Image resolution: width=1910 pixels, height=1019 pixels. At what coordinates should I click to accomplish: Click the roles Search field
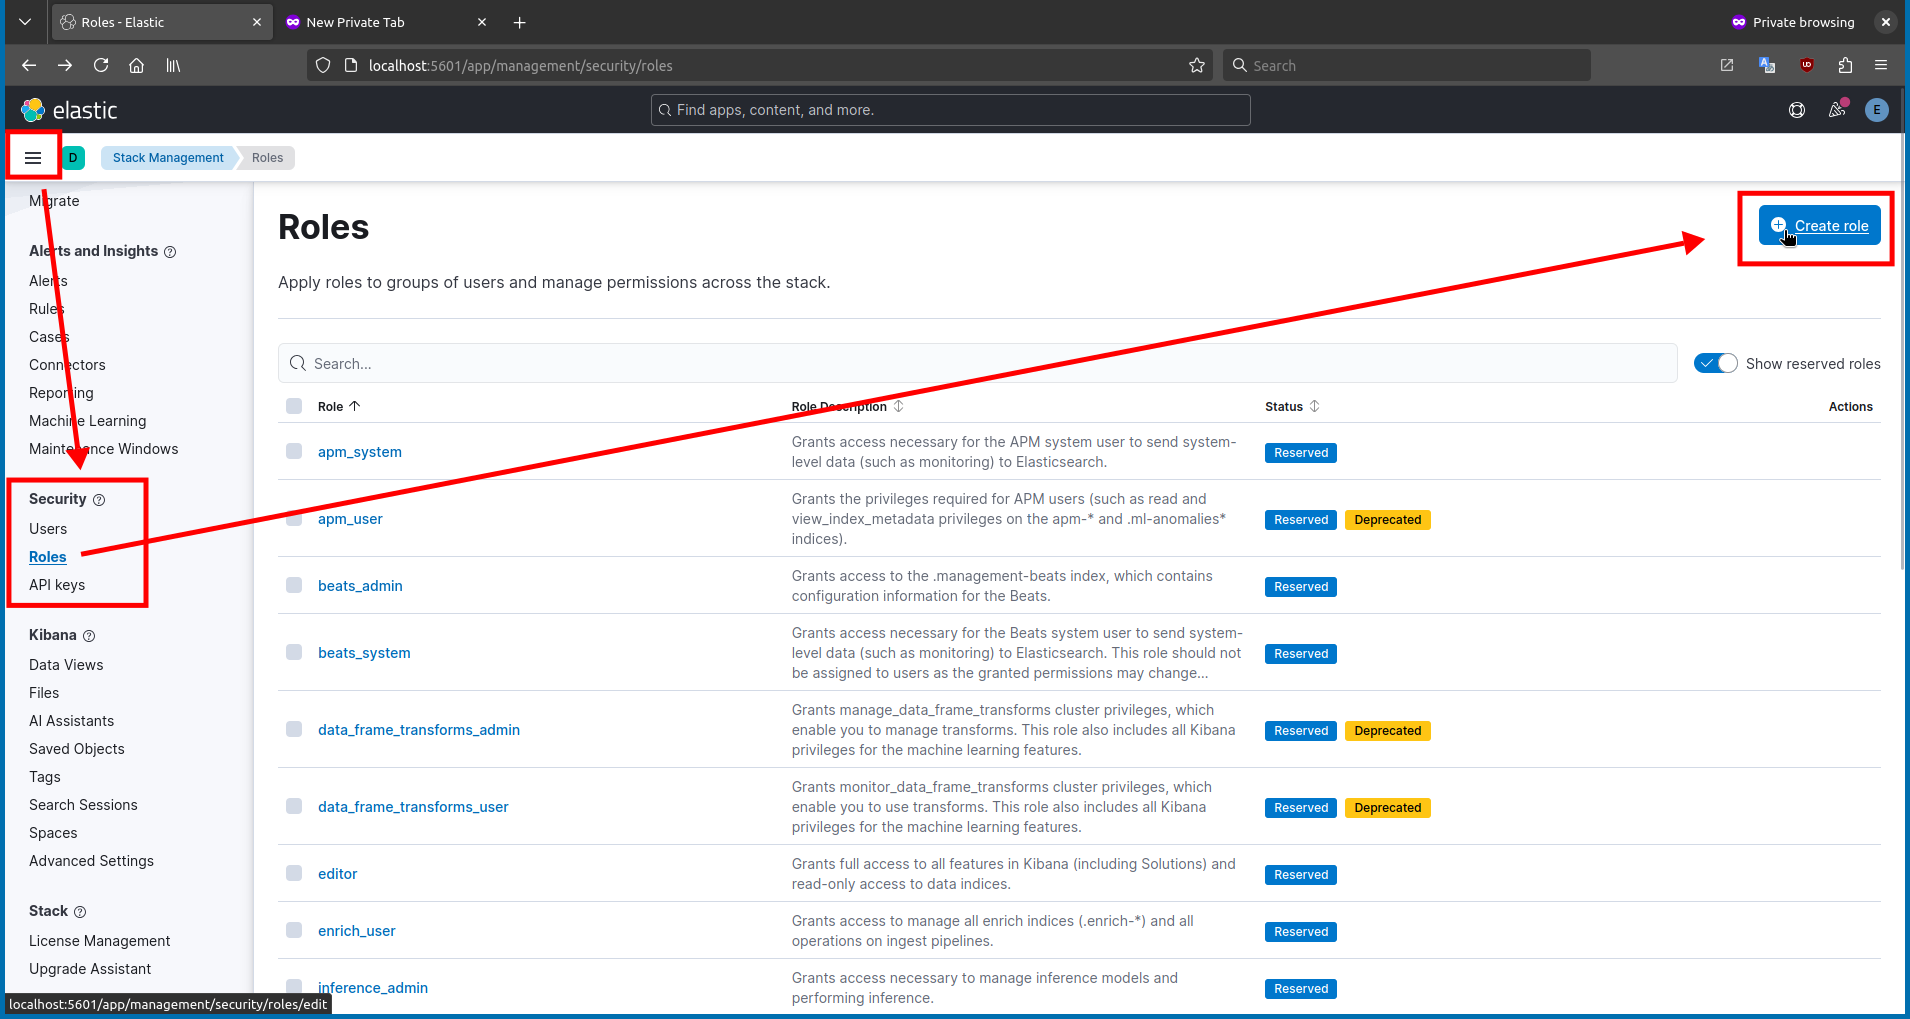tap(977, 364)
